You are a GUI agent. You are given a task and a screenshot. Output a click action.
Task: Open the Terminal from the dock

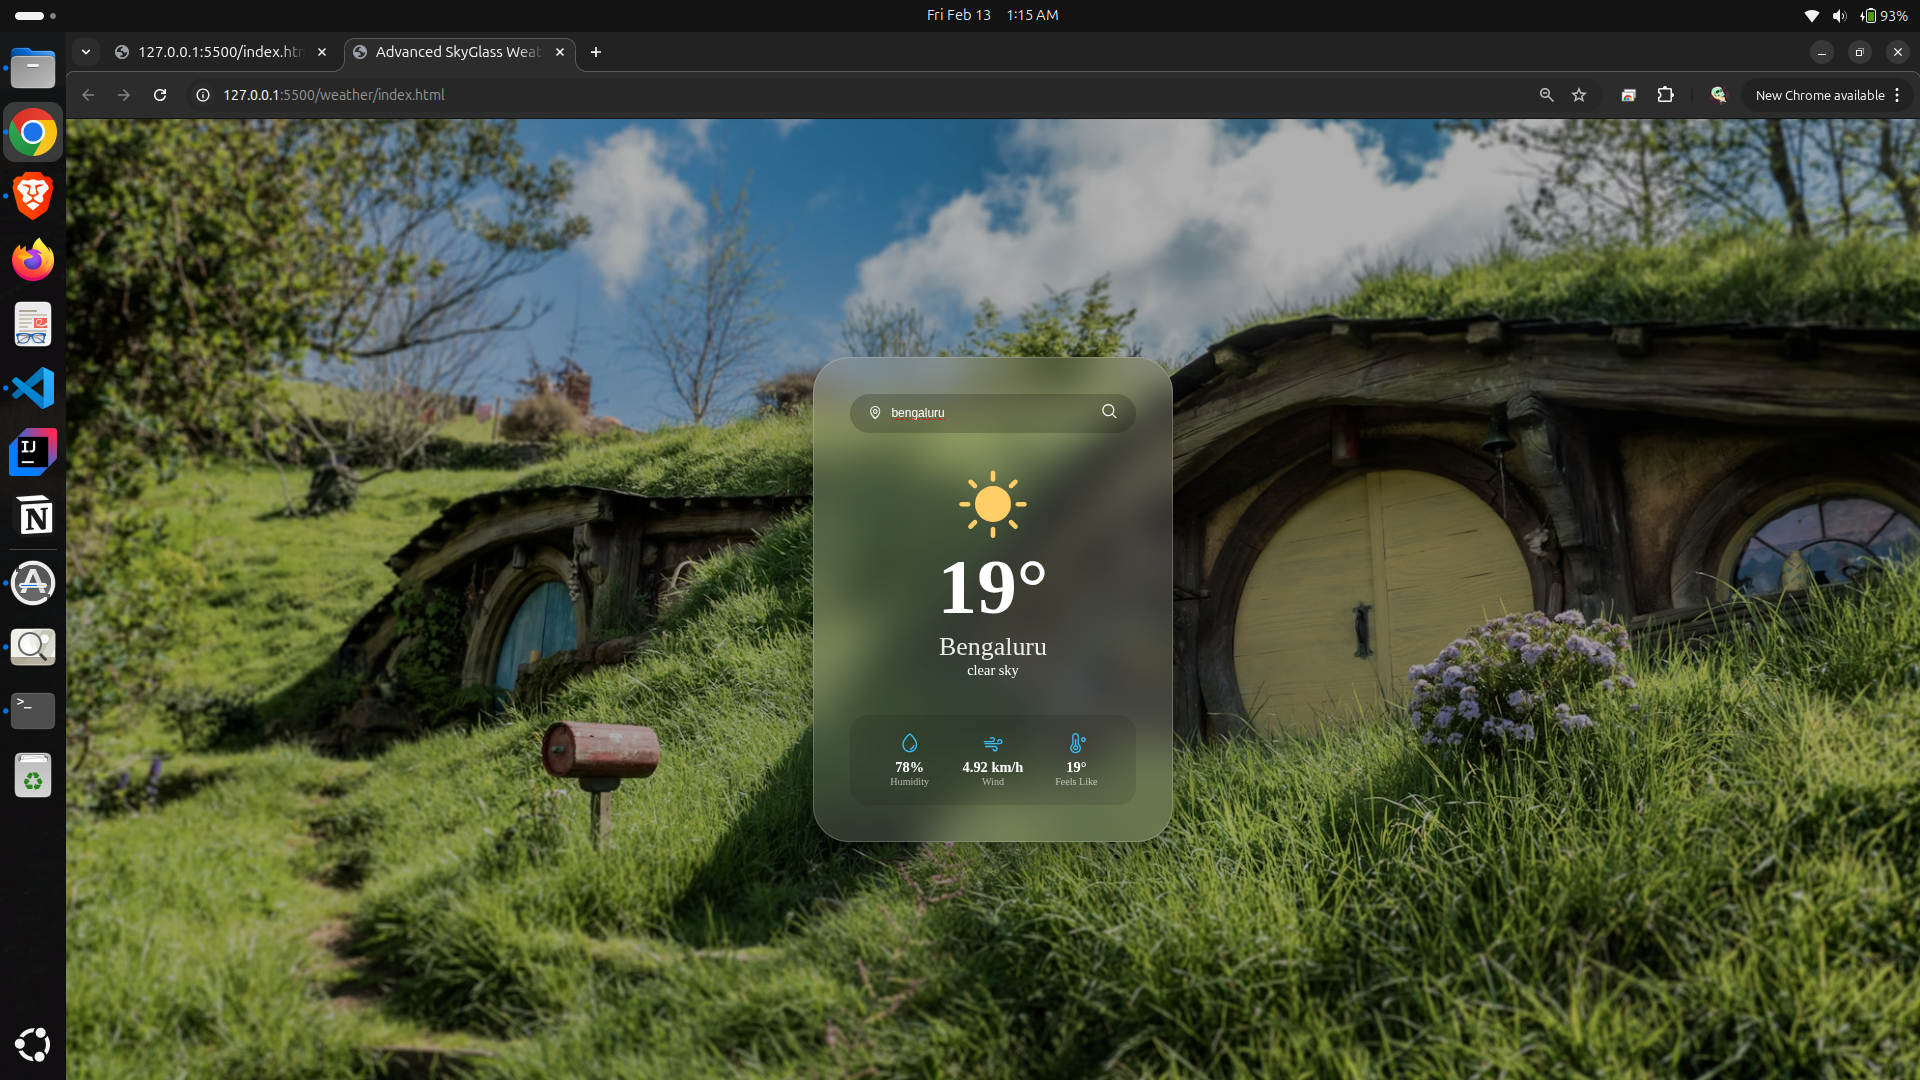click(x=33, y=710)
